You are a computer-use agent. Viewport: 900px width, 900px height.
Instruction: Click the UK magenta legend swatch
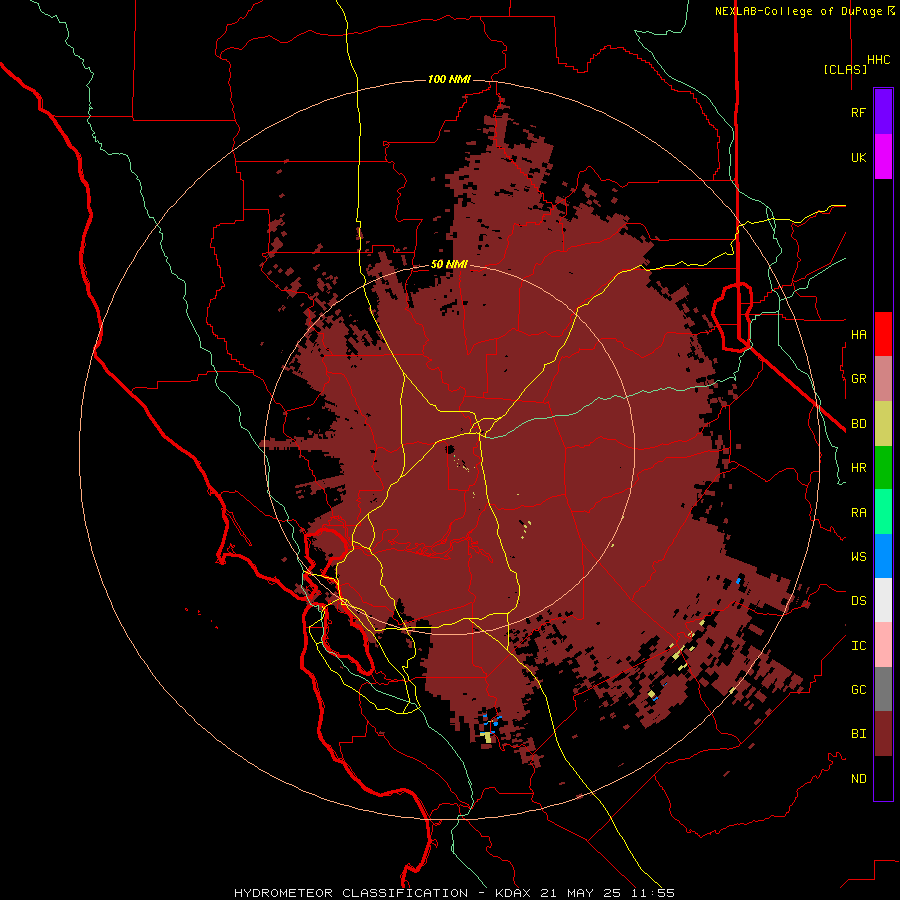(x=883, y=157)
